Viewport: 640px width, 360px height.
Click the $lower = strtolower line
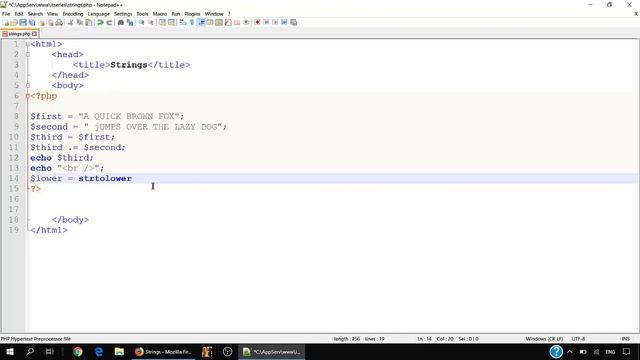pyautogui.click(x=81, y=178)
